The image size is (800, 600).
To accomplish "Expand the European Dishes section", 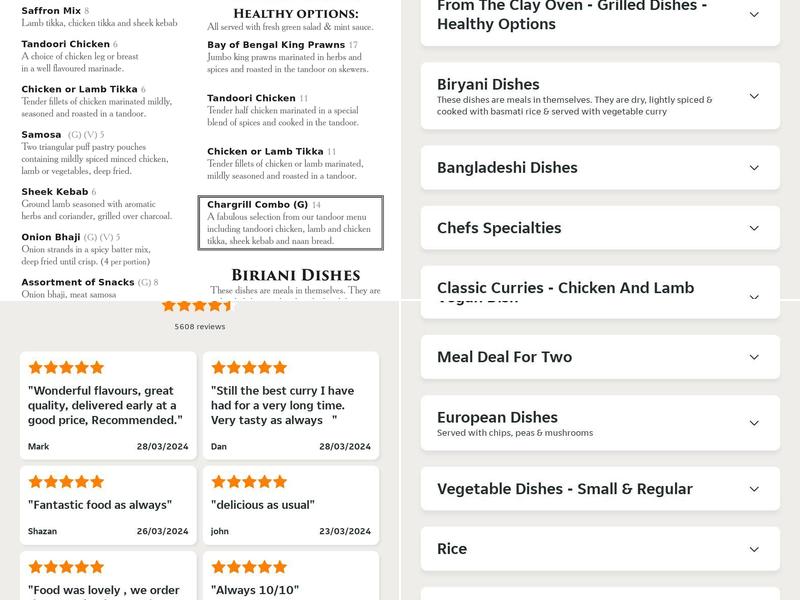I will [x=598, y=424].
